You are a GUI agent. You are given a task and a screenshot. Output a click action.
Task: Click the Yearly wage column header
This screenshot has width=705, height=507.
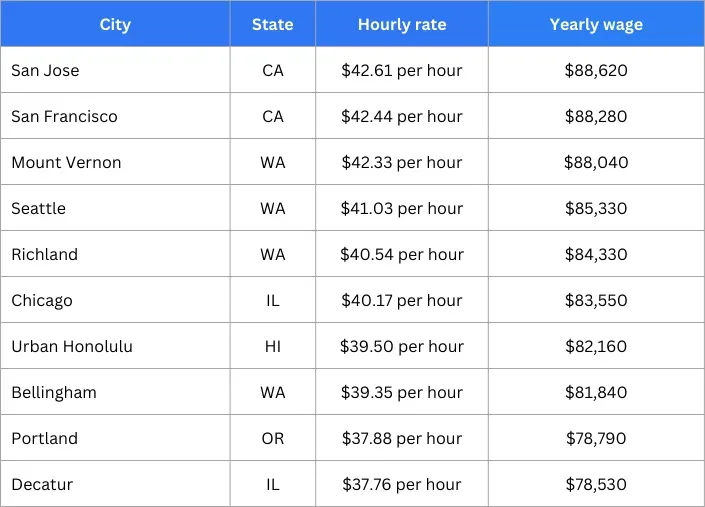point(596,24)
